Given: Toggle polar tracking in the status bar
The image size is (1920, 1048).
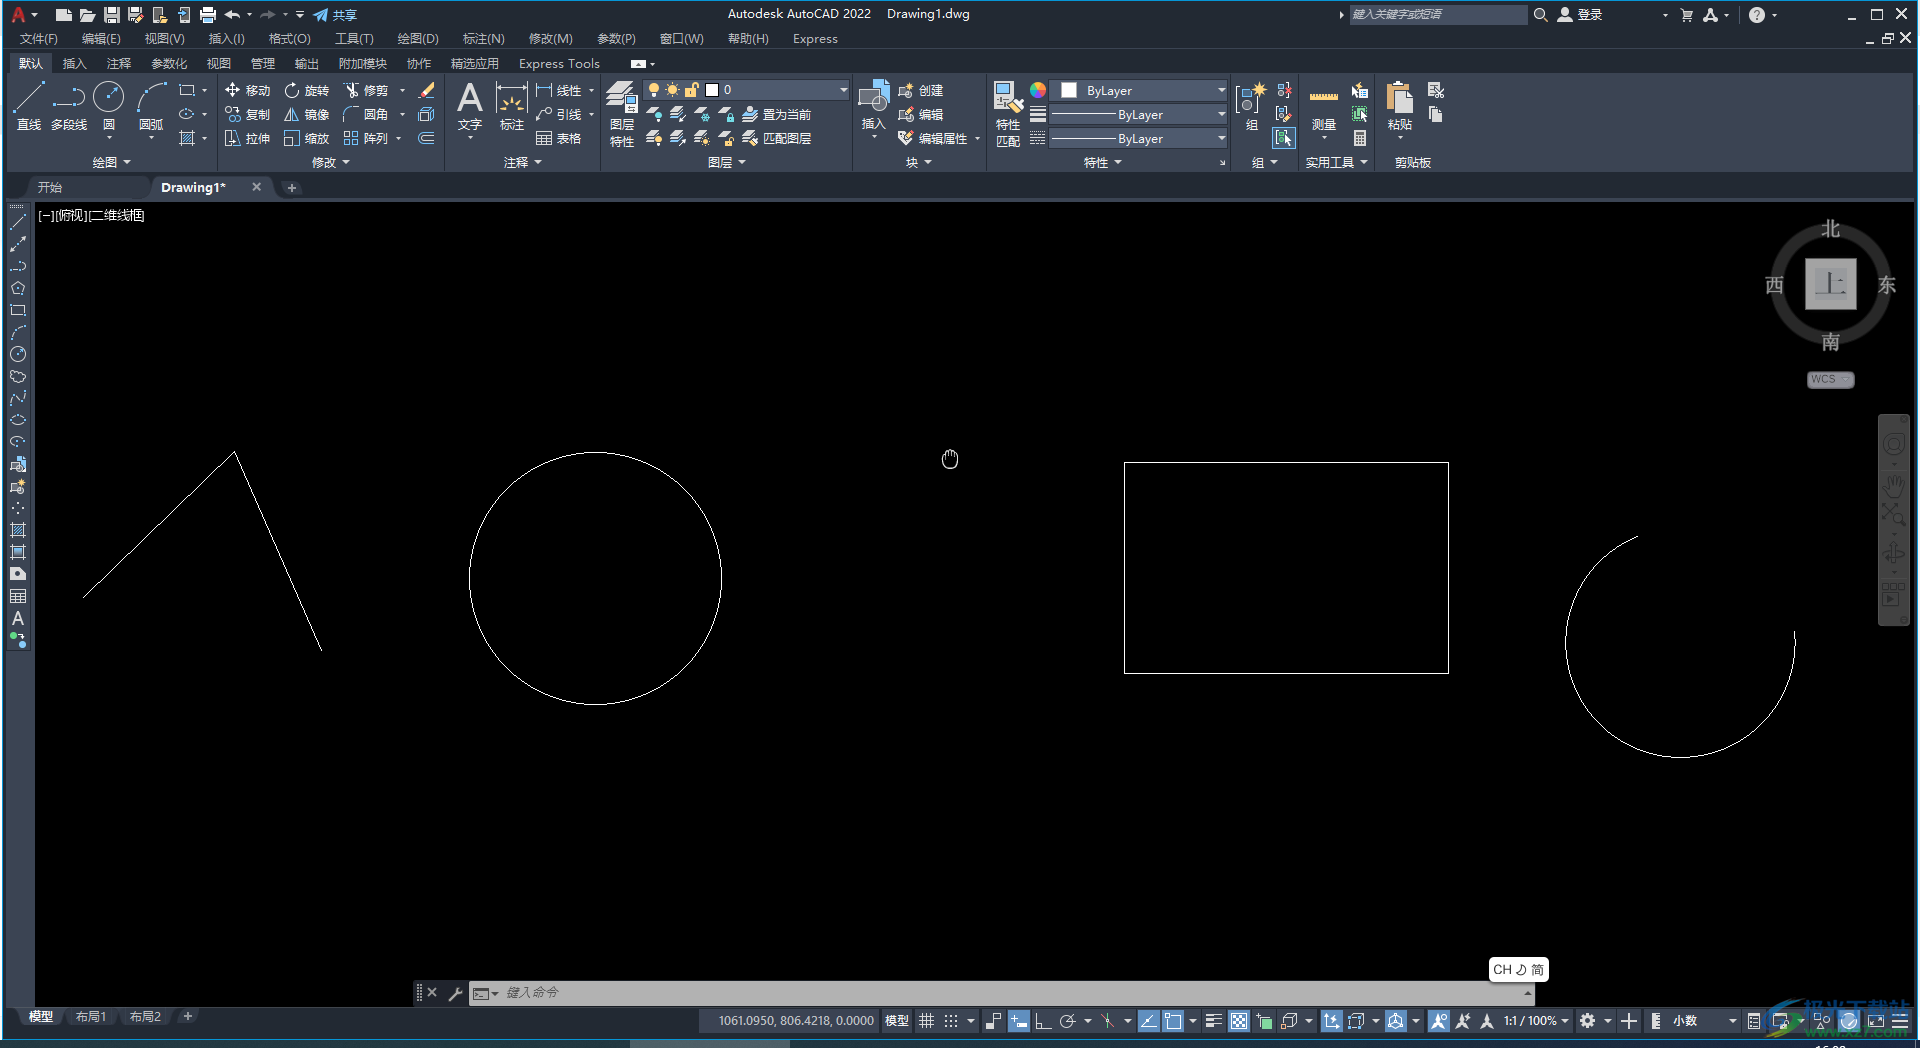Looking at the screenshot, I should click(x=1067, y=1021).
